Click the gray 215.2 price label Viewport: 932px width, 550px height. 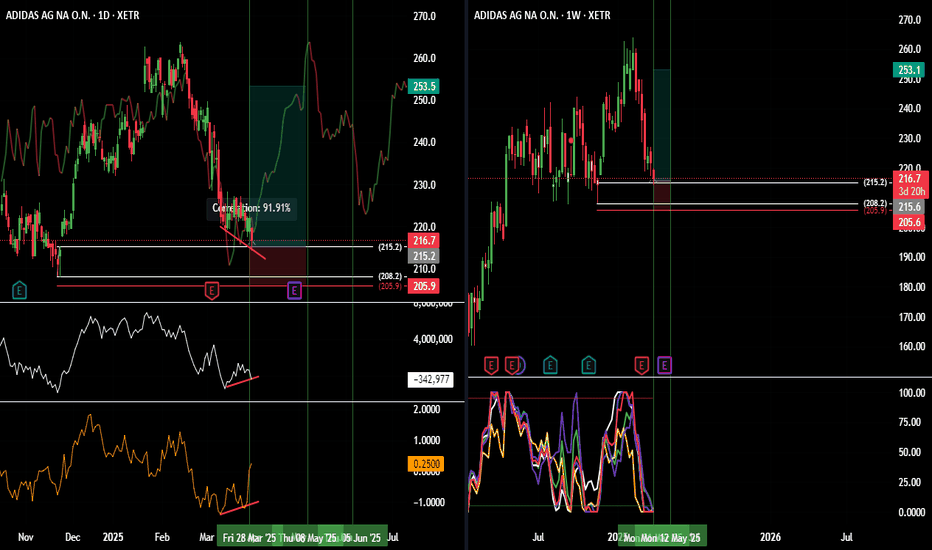[424, 256]
